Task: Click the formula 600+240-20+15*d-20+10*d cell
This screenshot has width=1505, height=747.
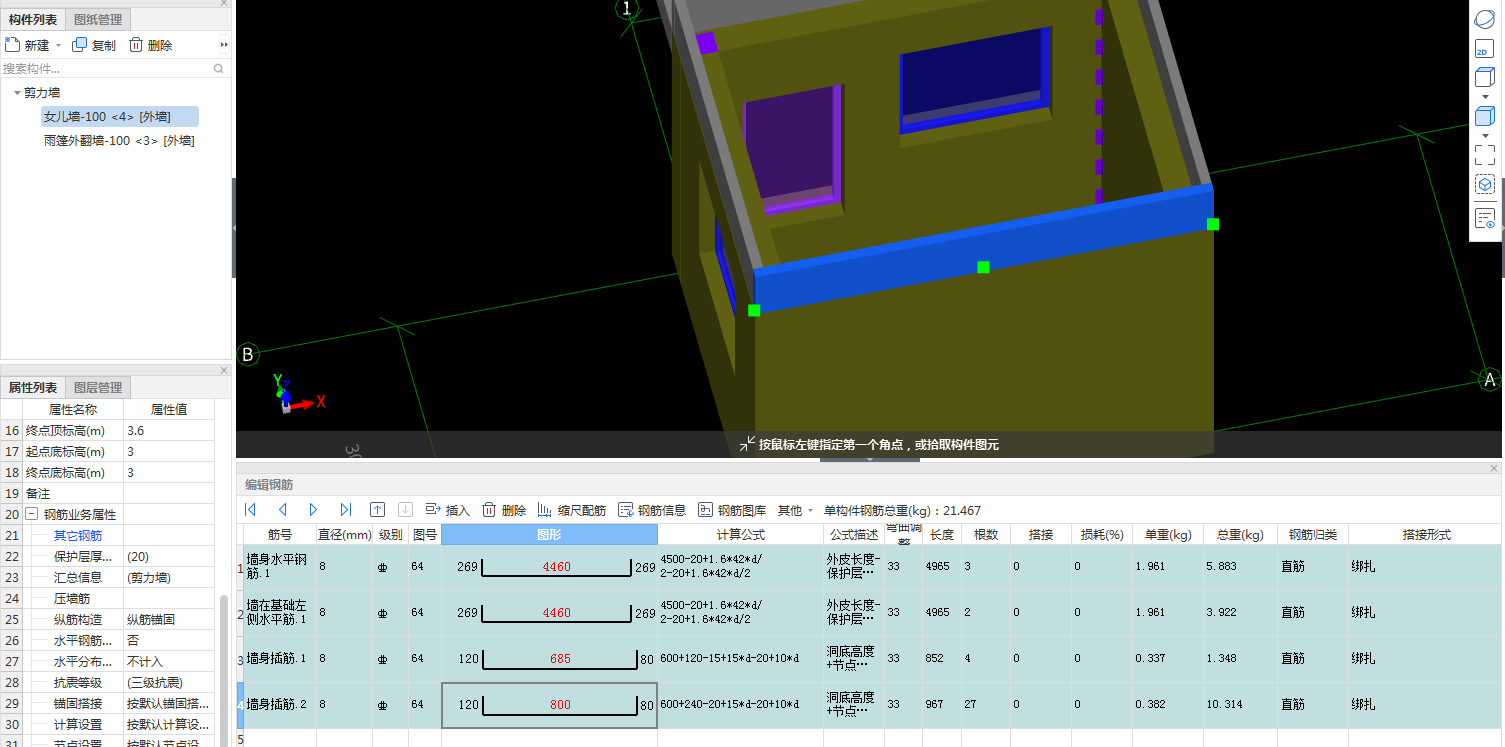Action: click(x=740, y=704)
